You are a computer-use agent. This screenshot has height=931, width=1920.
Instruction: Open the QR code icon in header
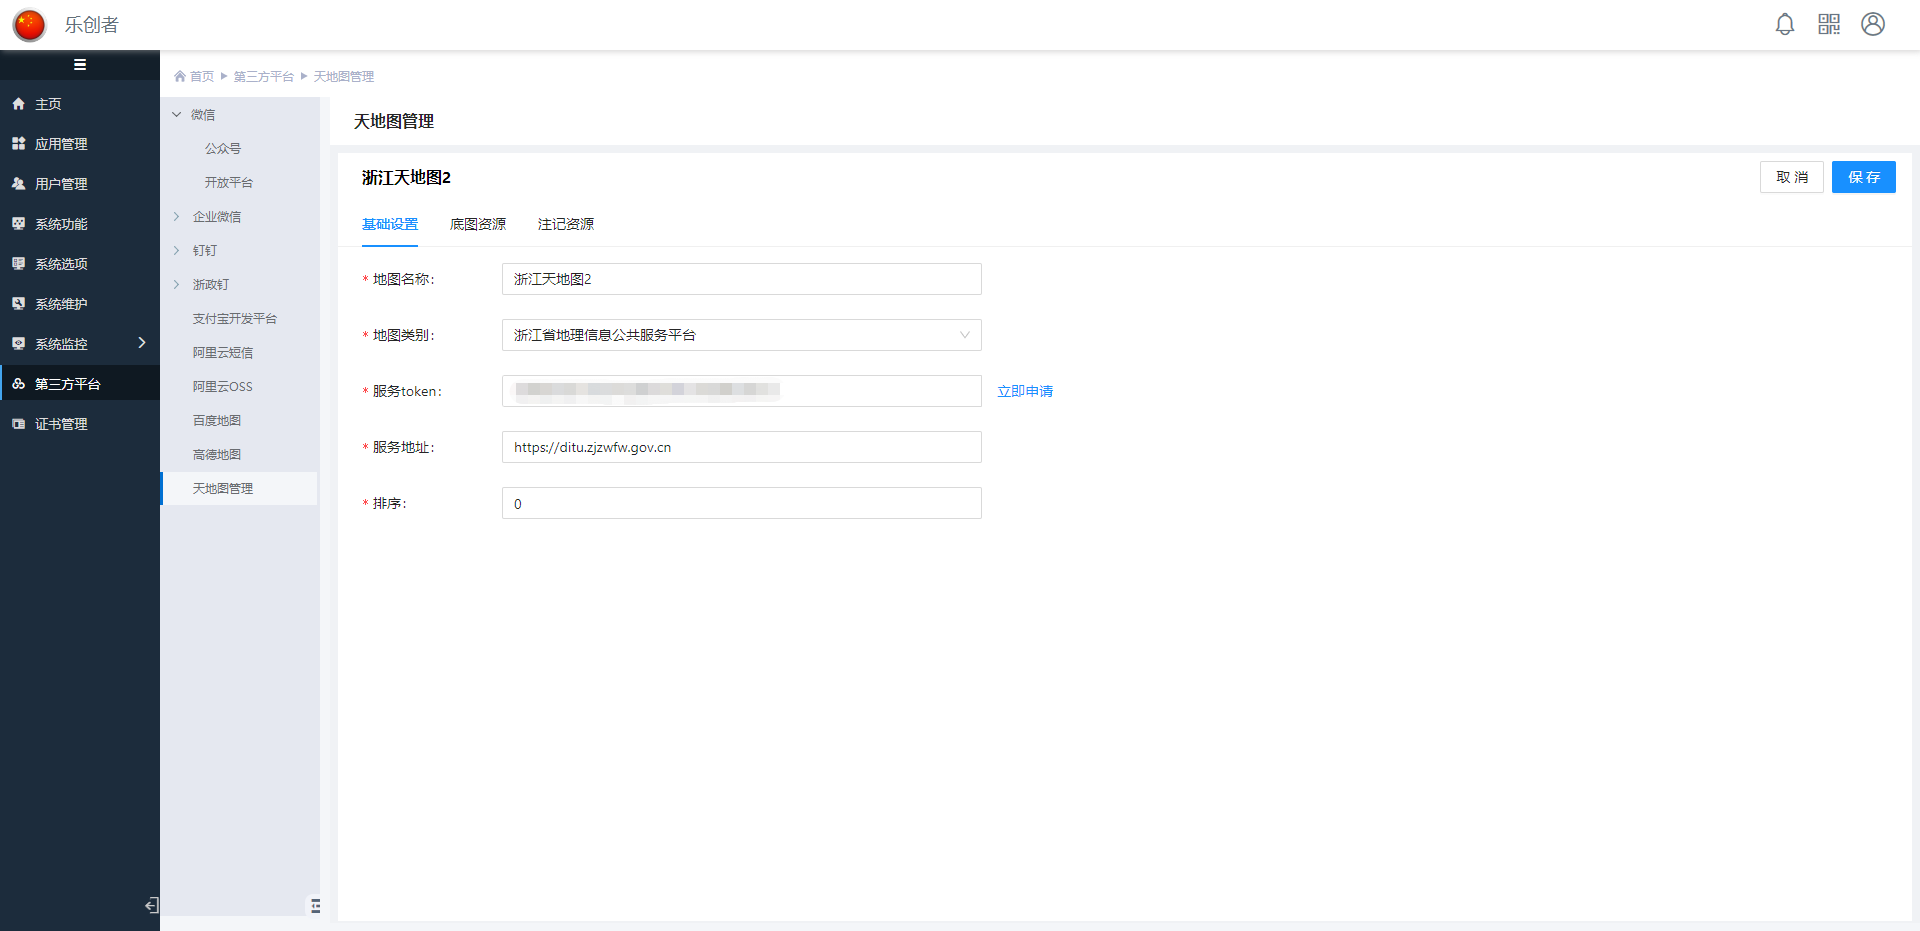pyautogui.click(x=1829, y=24)
